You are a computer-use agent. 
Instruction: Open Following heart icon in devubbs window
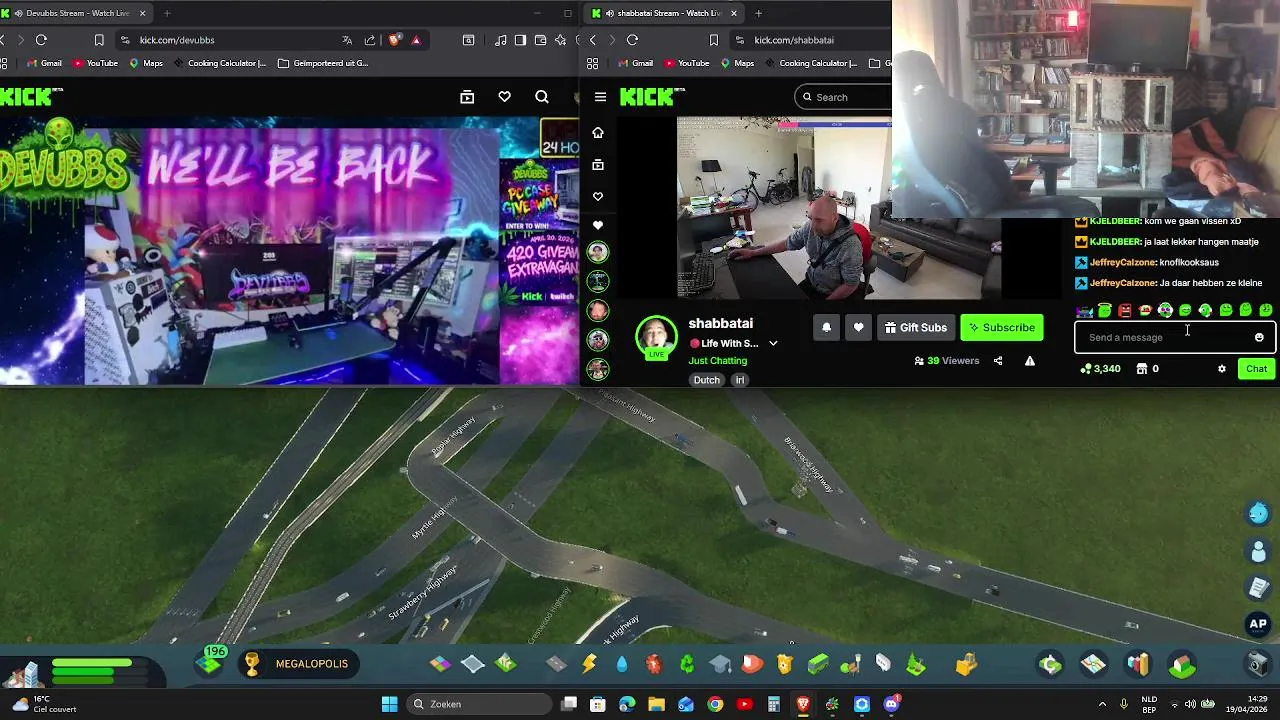click(504, 97)
